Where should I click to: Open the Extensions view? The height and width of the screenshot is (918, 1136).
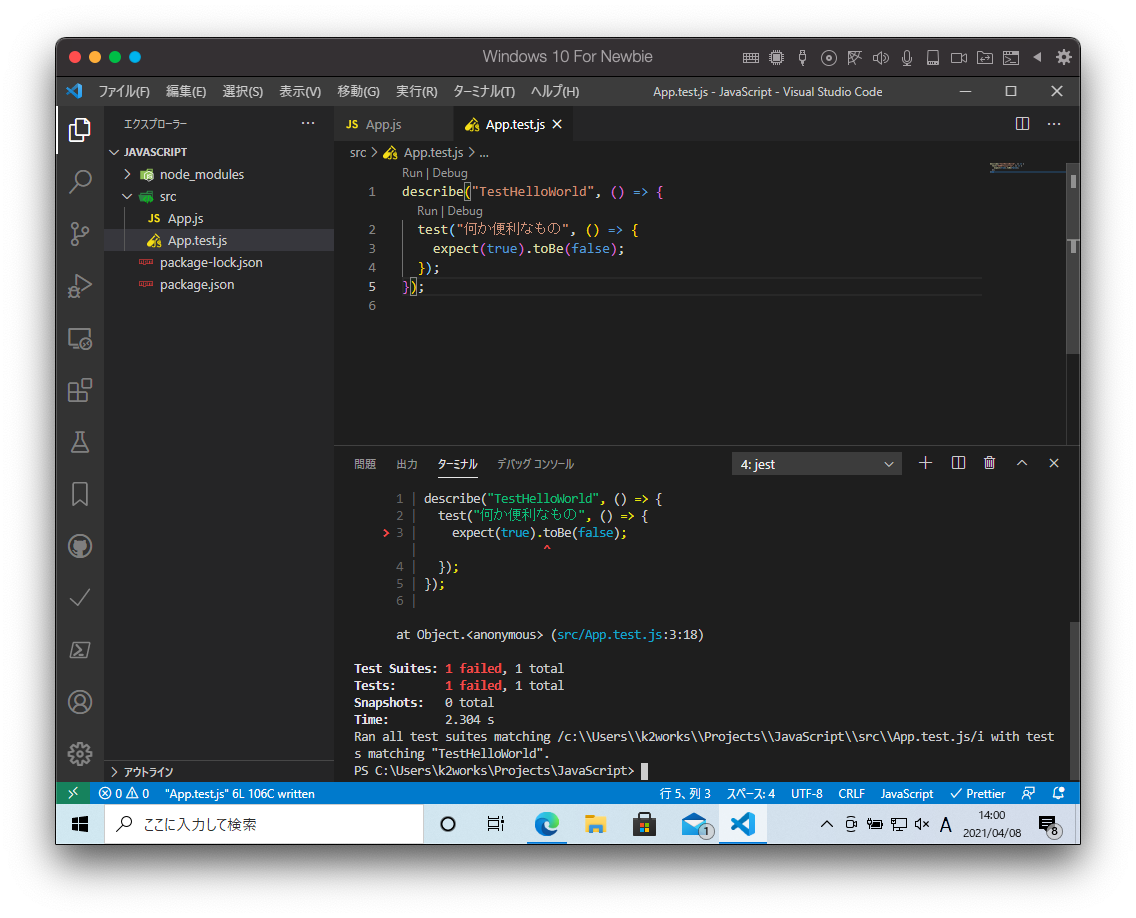(x=80, y=390)
